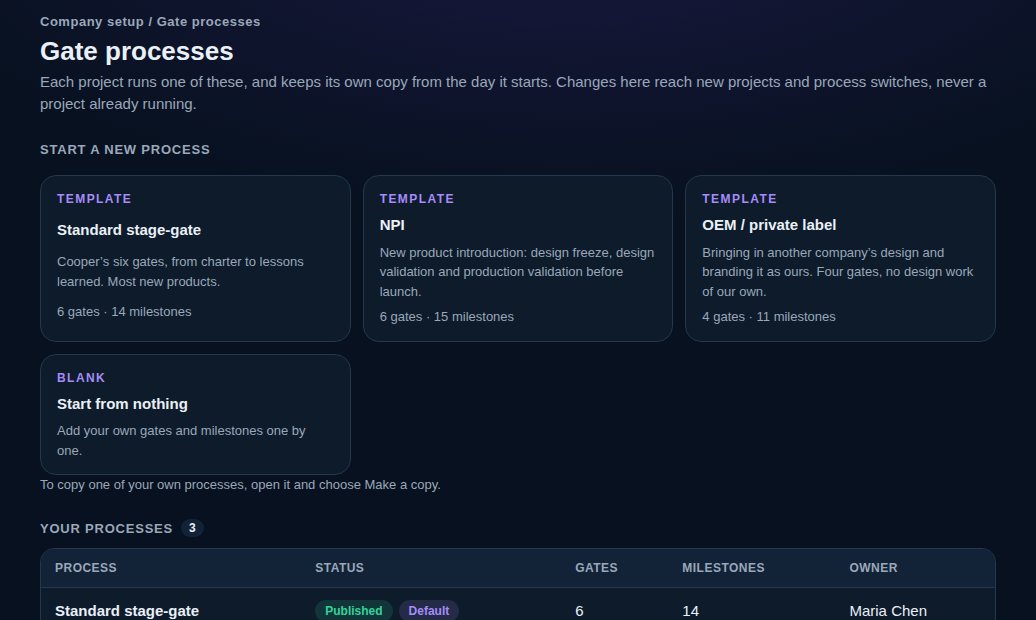Click the STATUS column header
The width and height of the screenshot is (1036, 620).
coord(340,568)
